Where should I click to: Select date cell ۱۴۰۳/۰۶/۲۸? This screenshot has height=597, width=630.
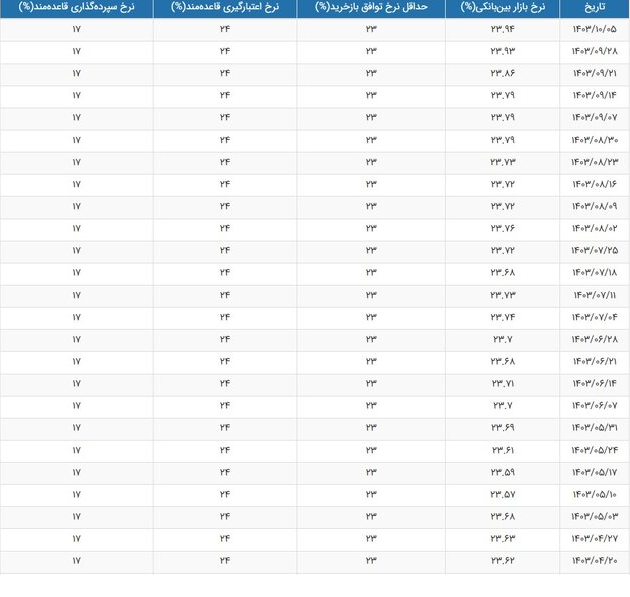click(x=594, y=339)
